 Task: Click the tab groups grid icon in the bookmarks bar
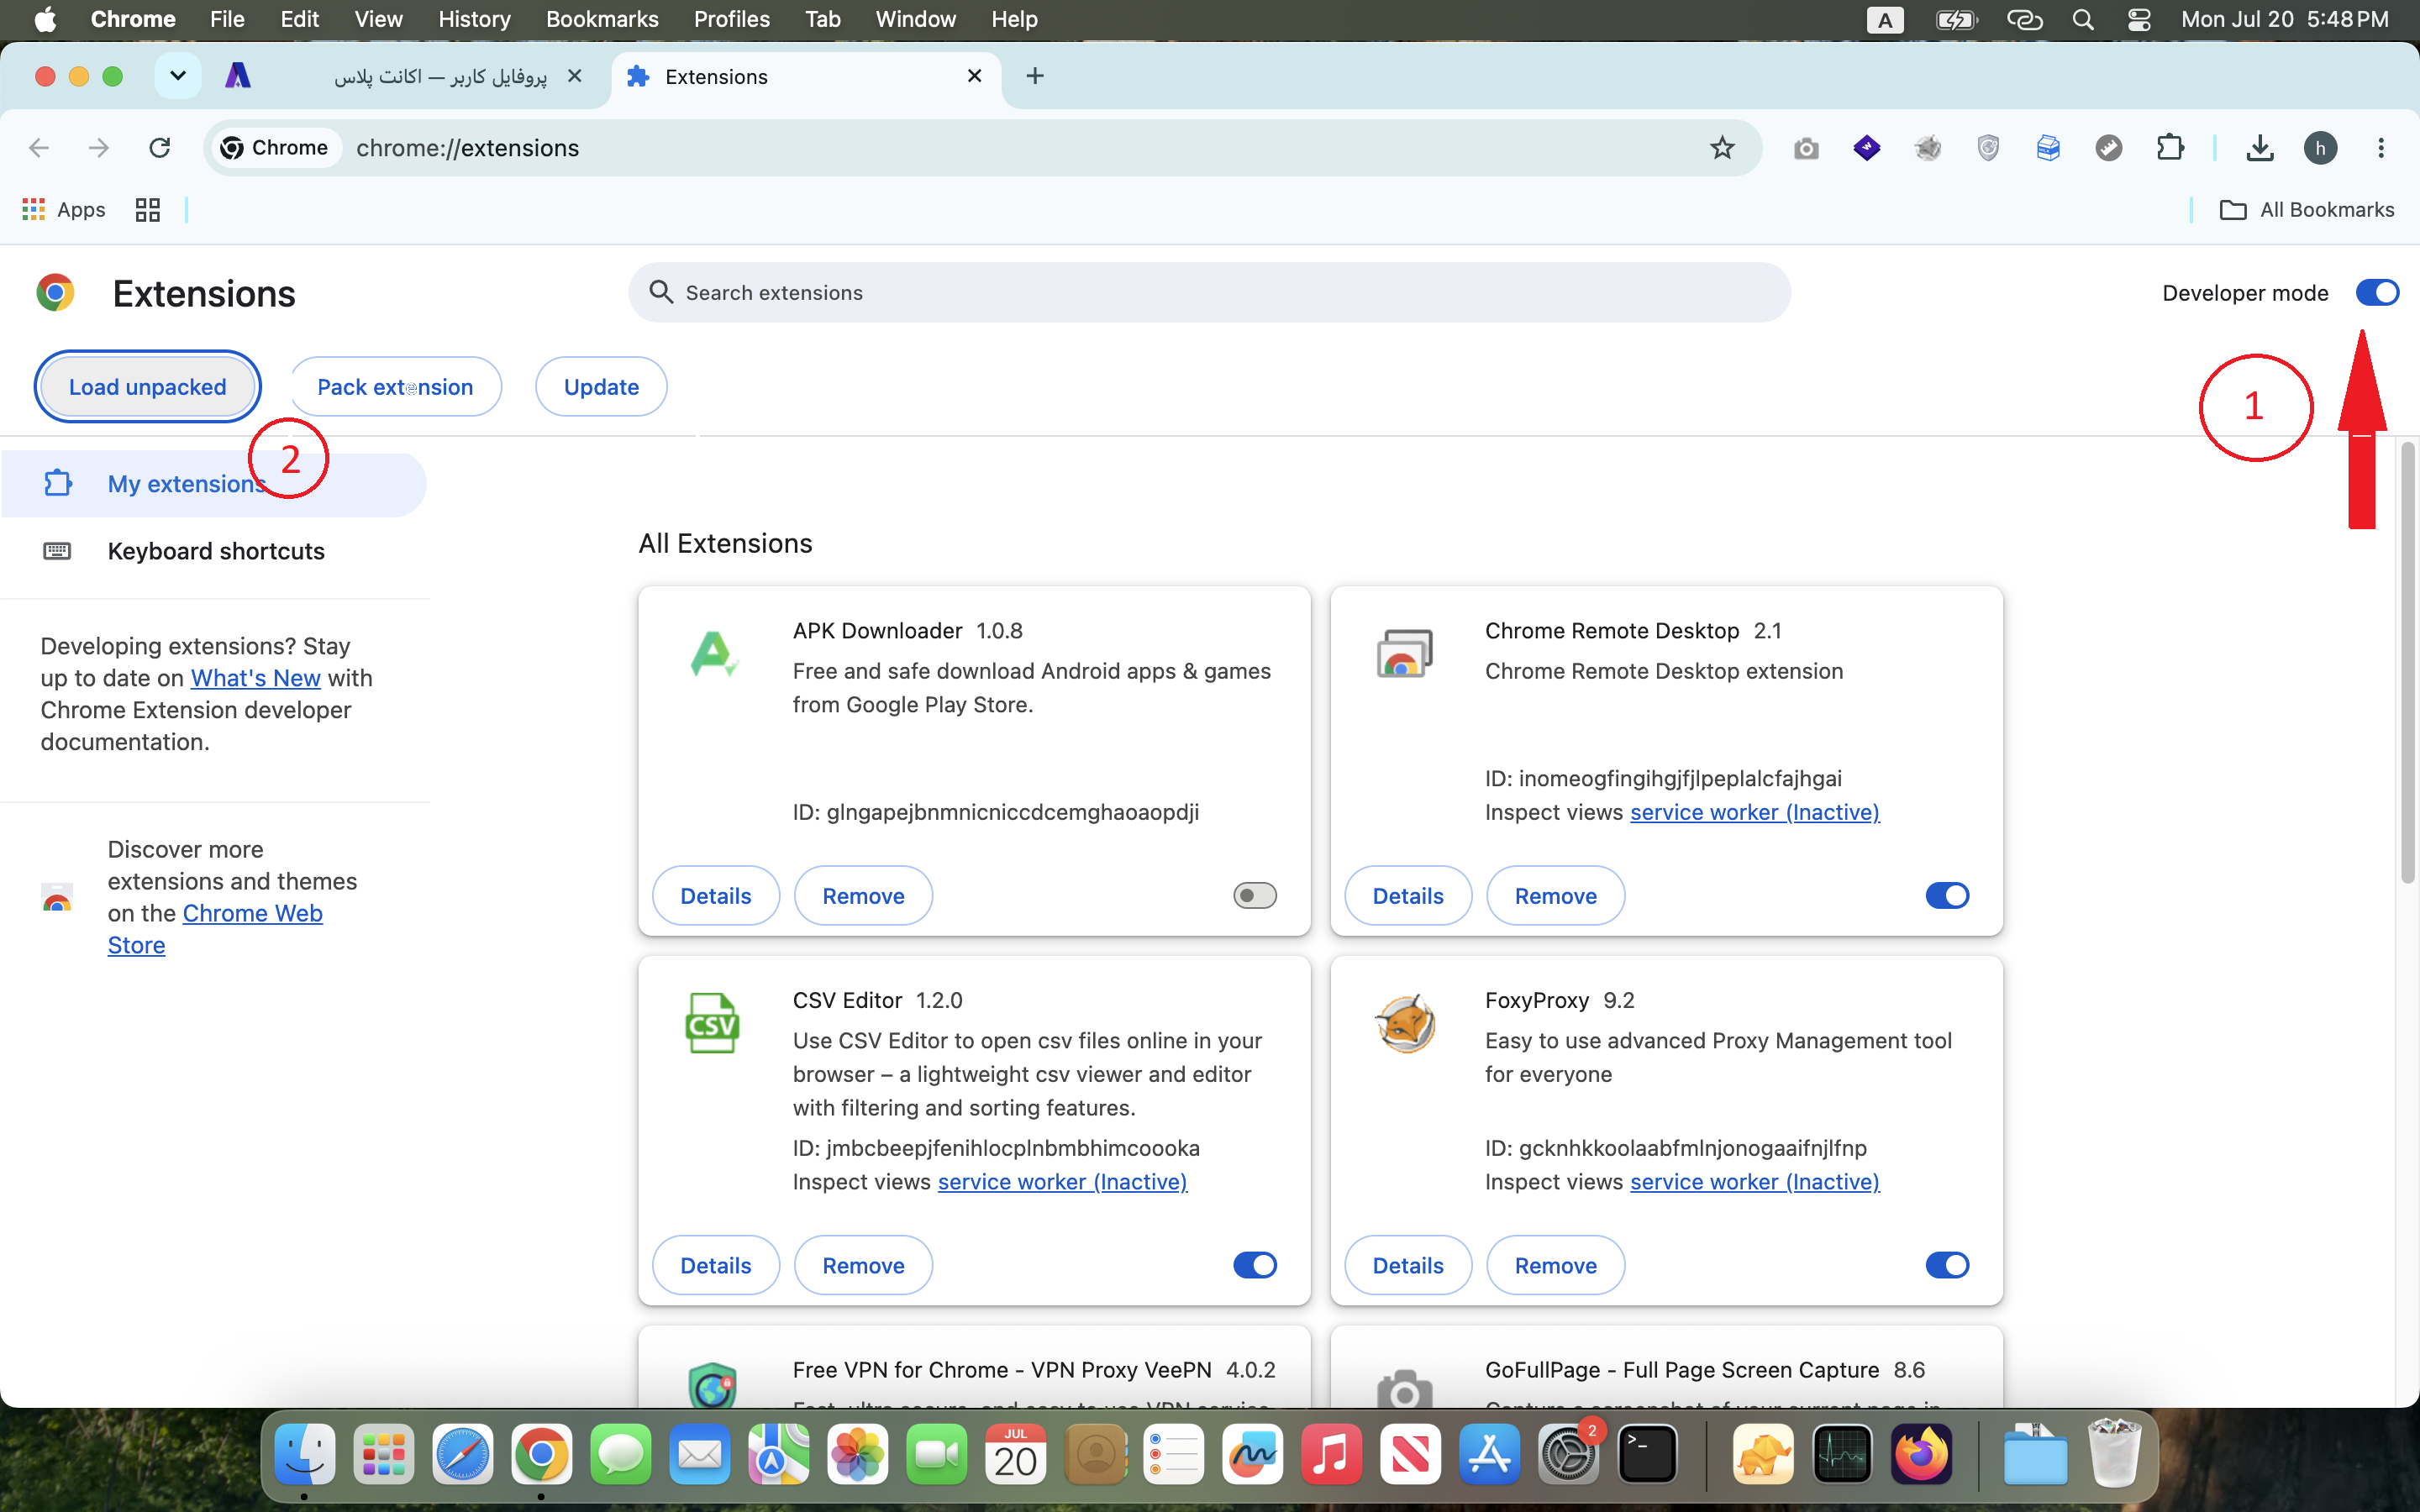148,210
